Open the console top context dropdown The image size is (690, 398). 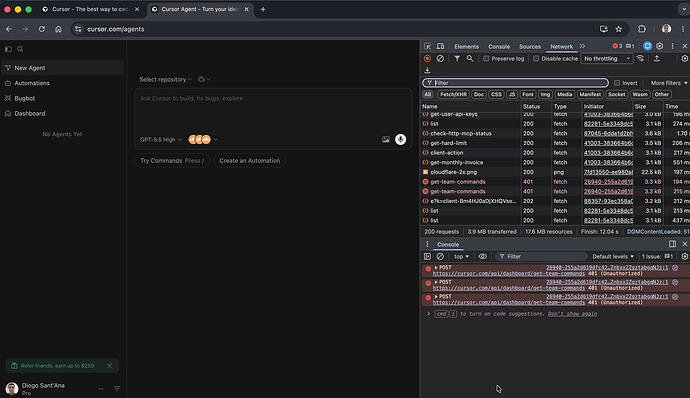coord(461,256)
